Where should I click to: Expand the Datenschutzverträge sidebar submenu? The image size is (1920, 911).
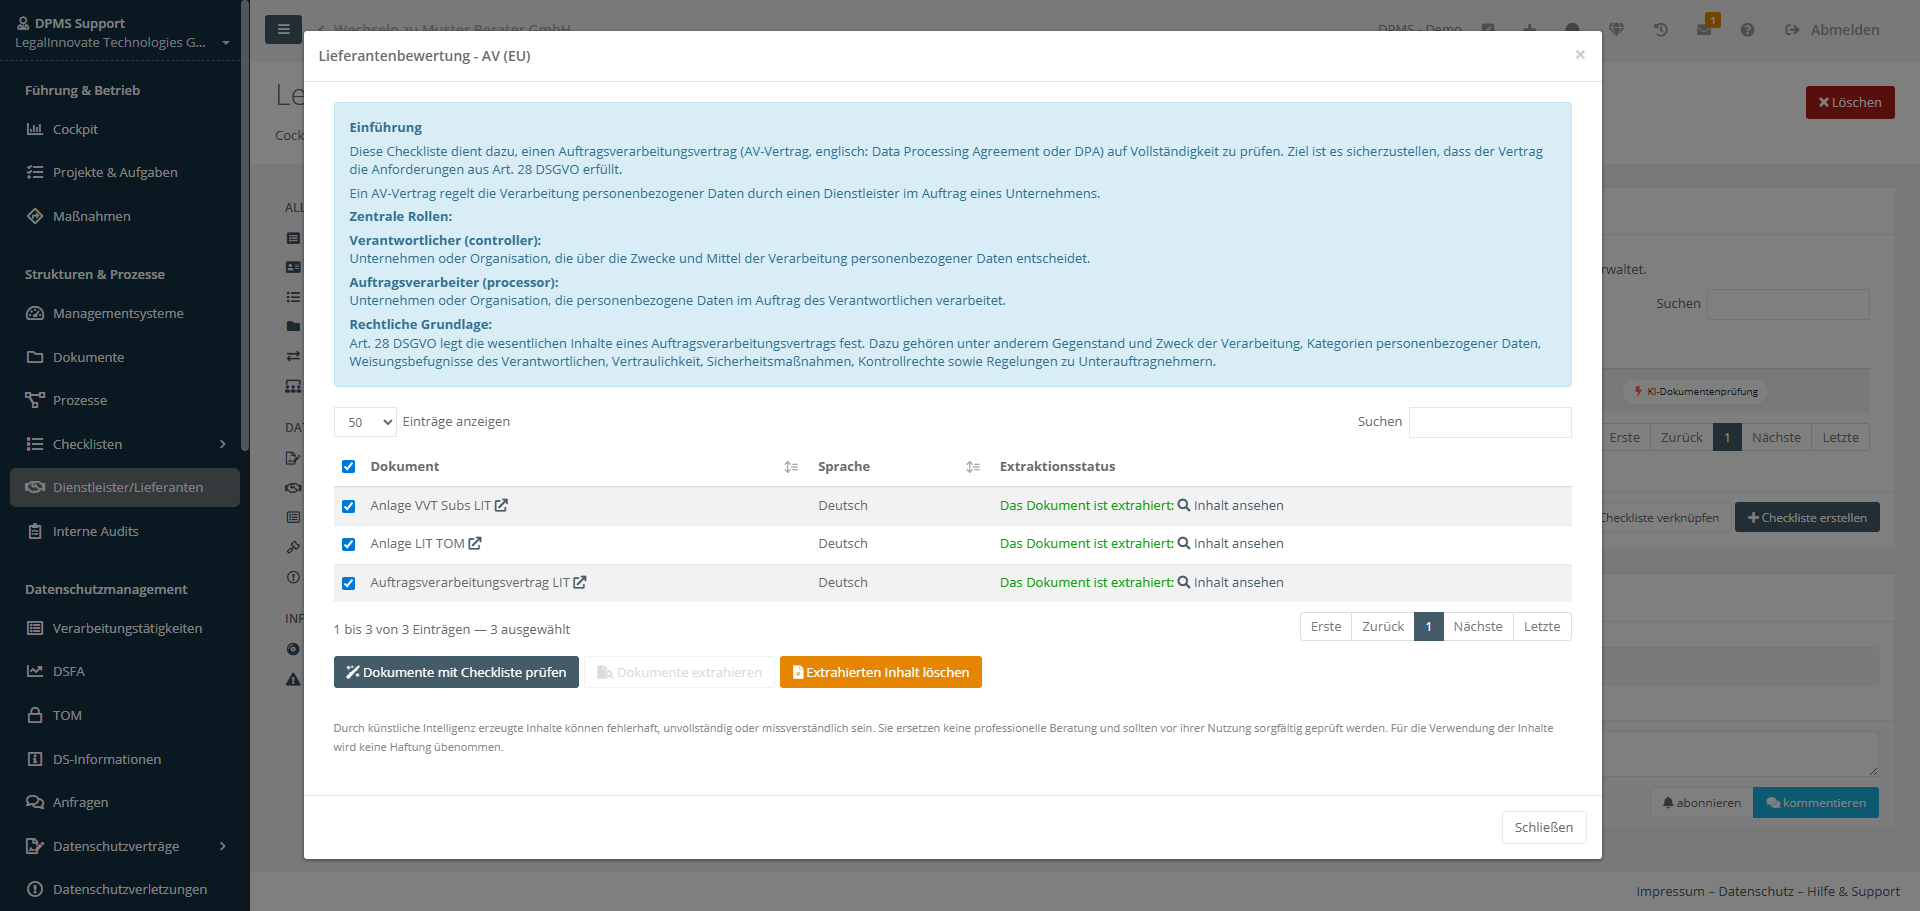pyautogui.click(x=222, y=846)
